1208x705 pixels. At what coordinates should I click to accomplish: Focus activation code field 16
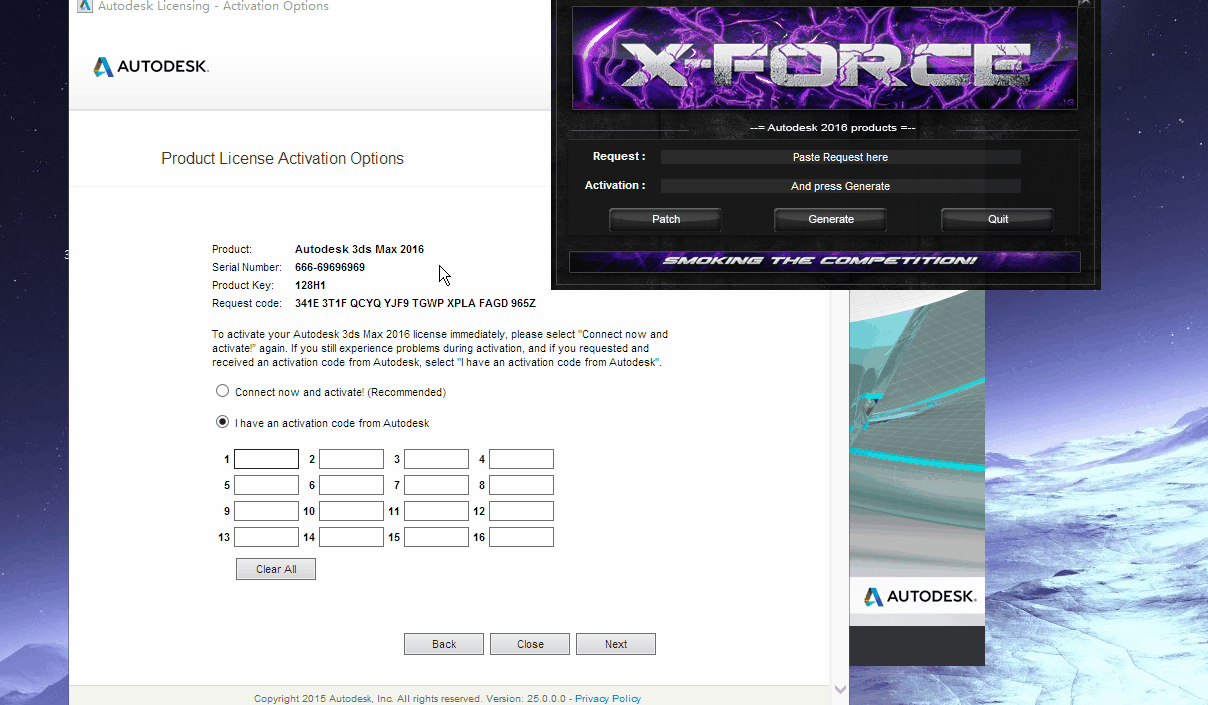[521, 537]
